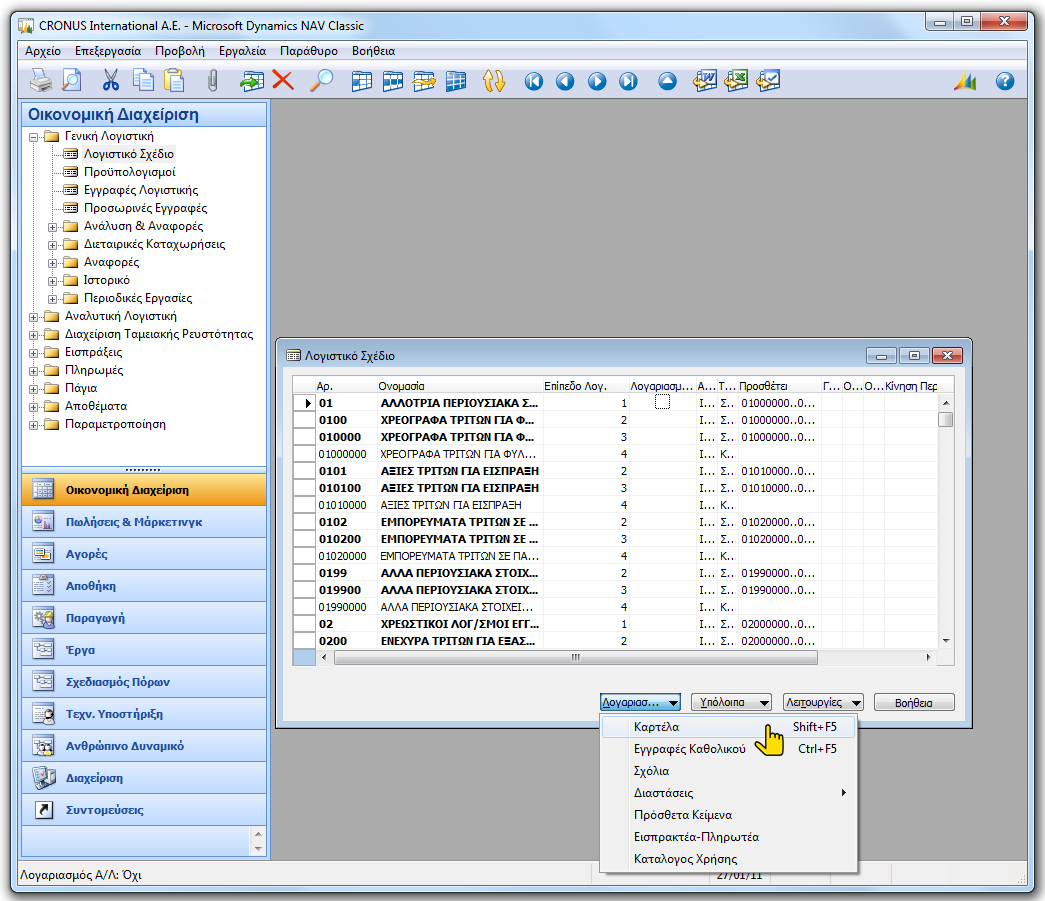Collapse the Γενική Λογιστική folder
The width and height of the screenshot is (1045, 901).
pyautogui.click(x=33, y=137)
